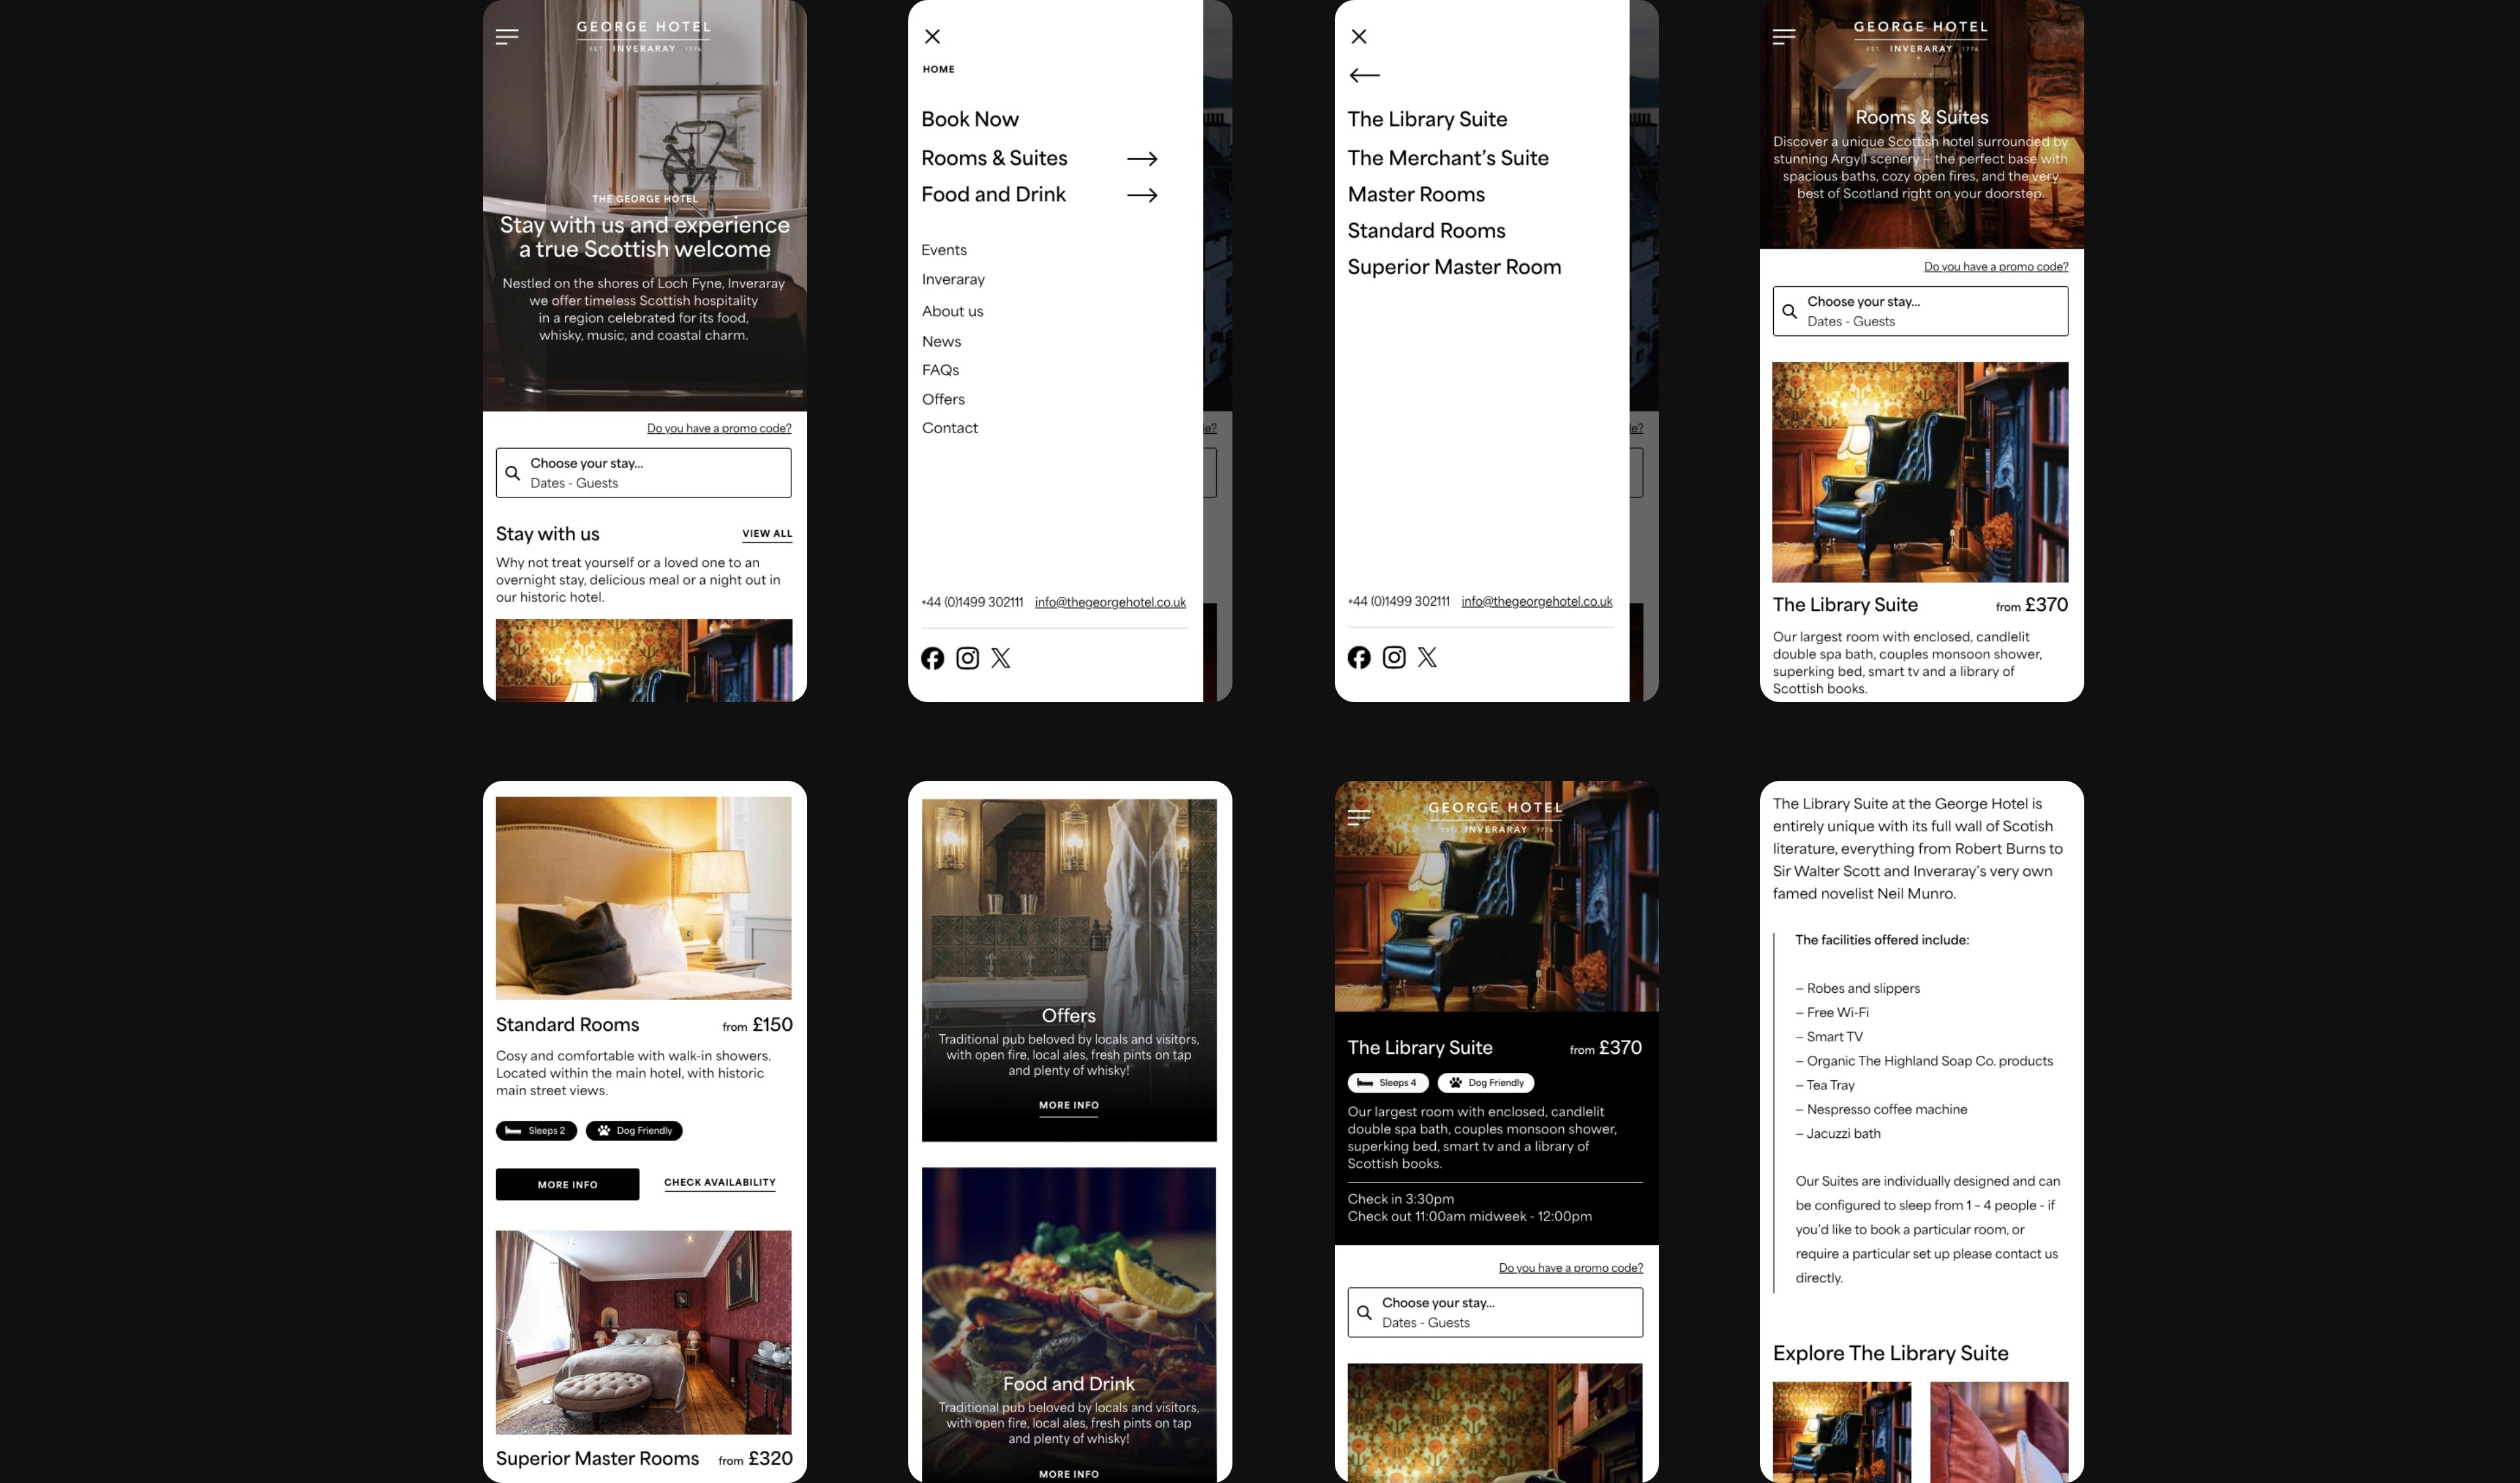Choose The Library Suite in submenu
This screenshot has width=2520, height=1483.
1427,119
